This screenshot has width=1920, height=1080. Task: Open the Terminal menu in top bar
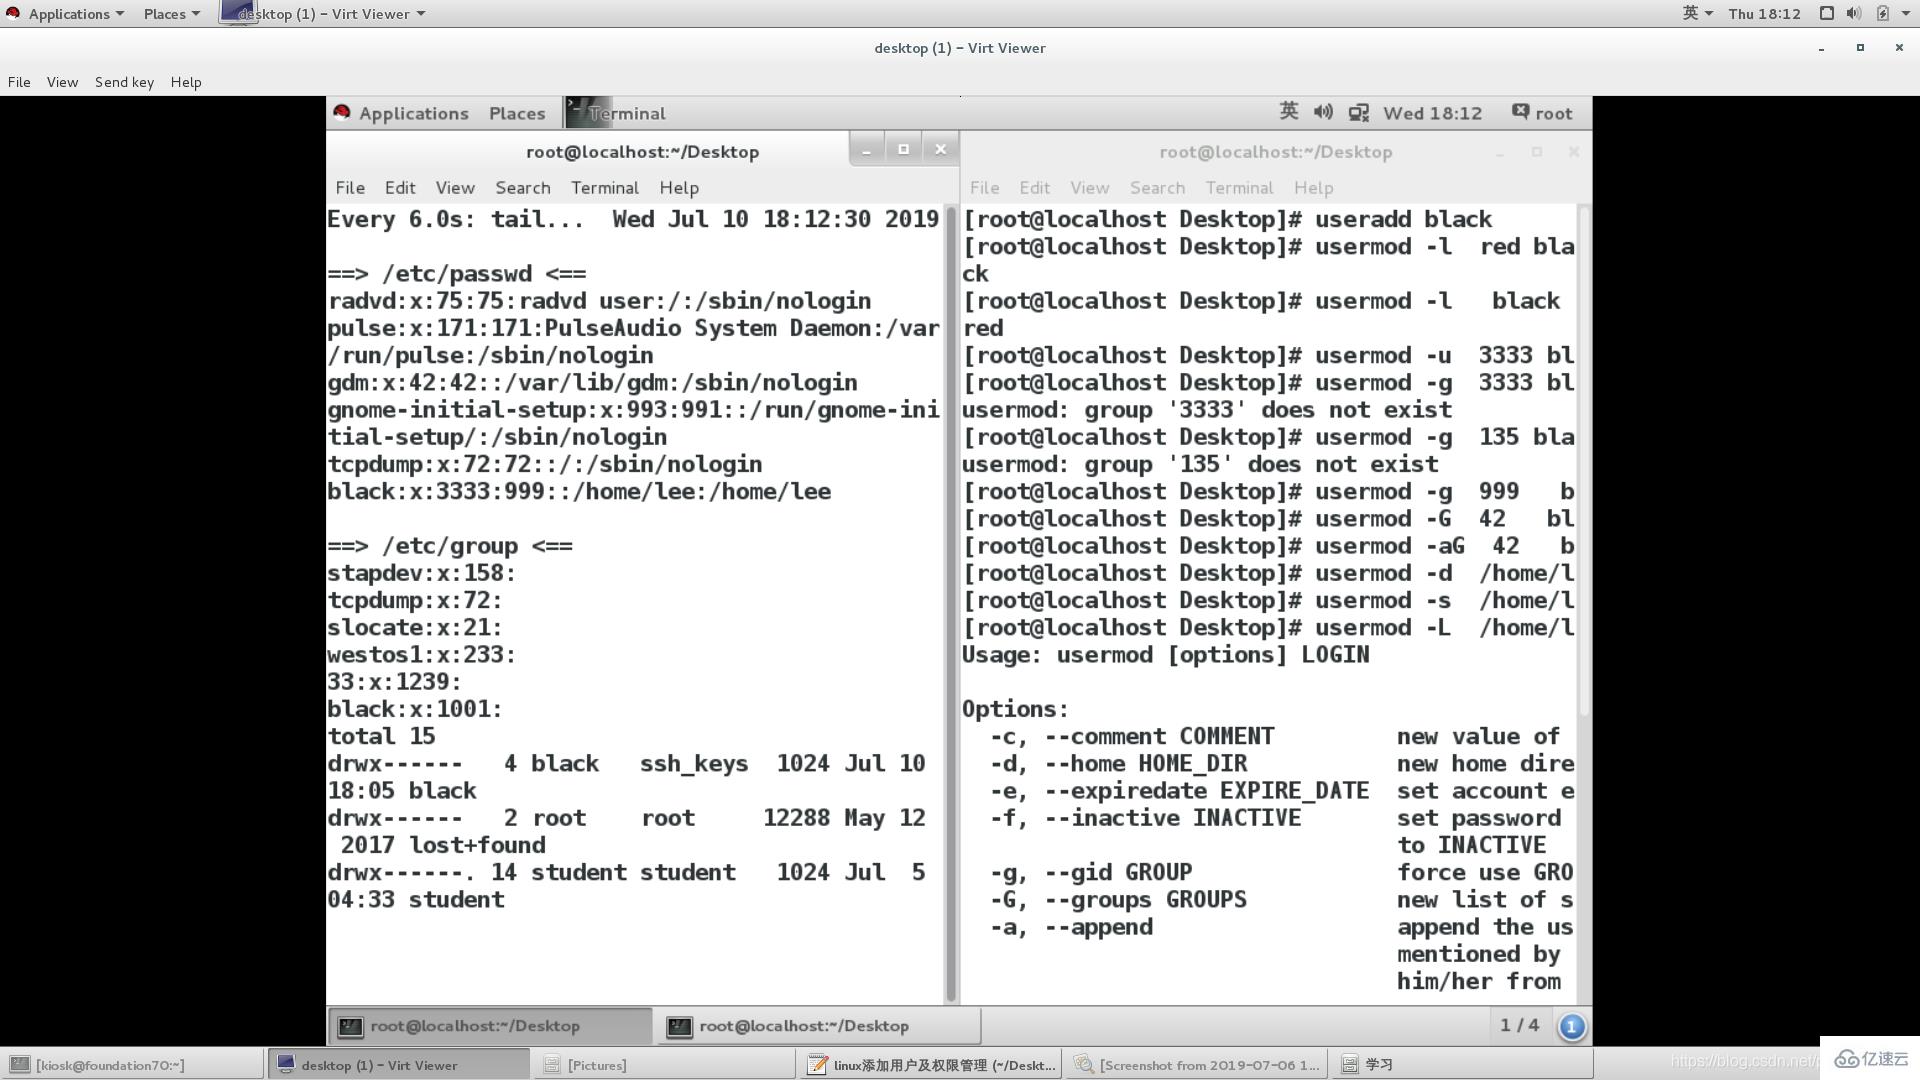pos(604,187)
